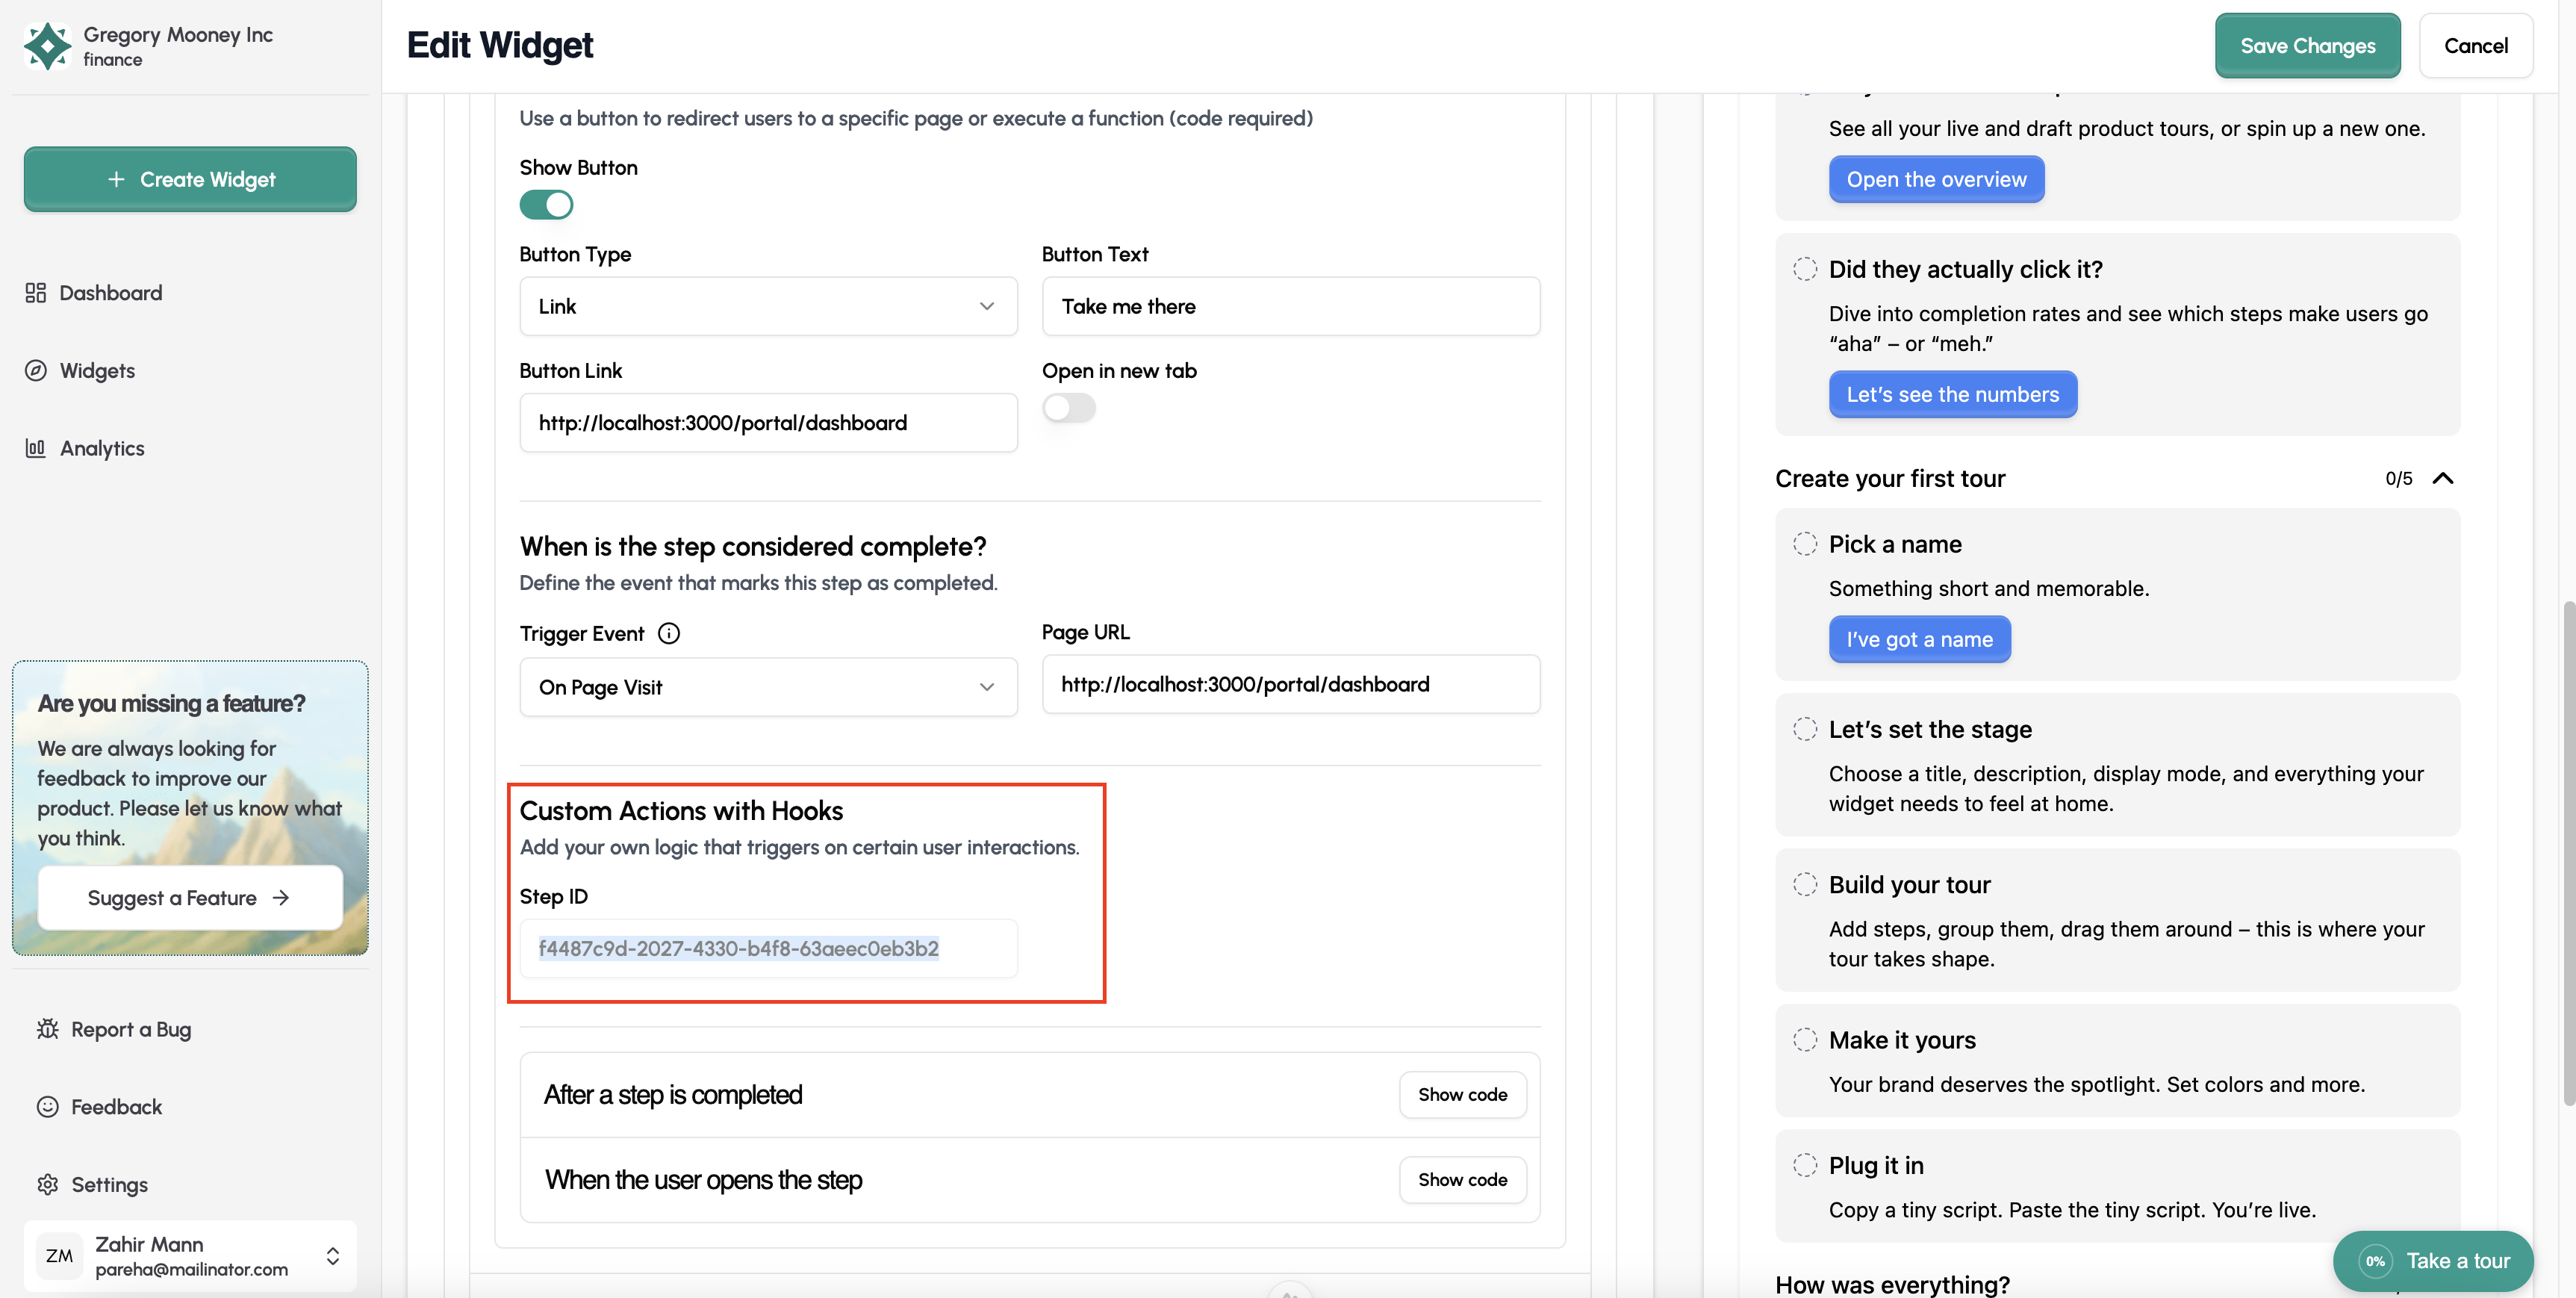This screenshot has width=2576, height=1298.
Task: Navigate to Widgets in the sidebar
Action: pyautogui.click(x=97, y=370)
